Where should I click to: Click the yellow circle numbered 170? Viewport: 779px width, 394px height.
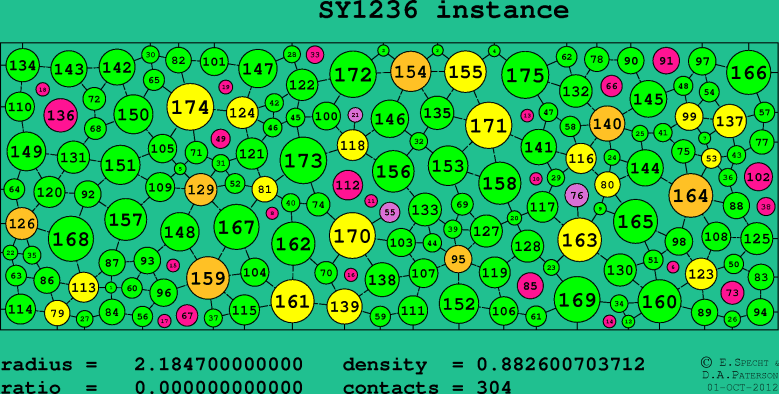[352, 236]
